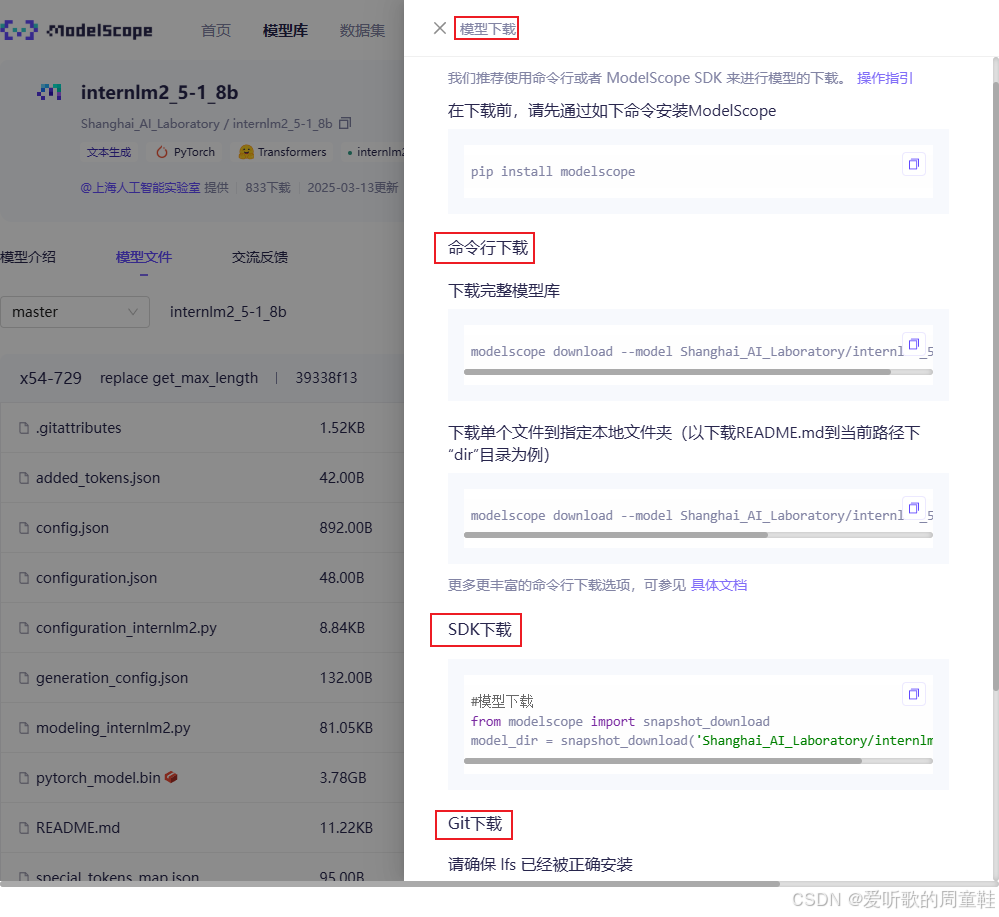The height and width of the screenshot is (917, 999).
Task: Switch to the 模型文件 tab
Action: pos(144,257)
